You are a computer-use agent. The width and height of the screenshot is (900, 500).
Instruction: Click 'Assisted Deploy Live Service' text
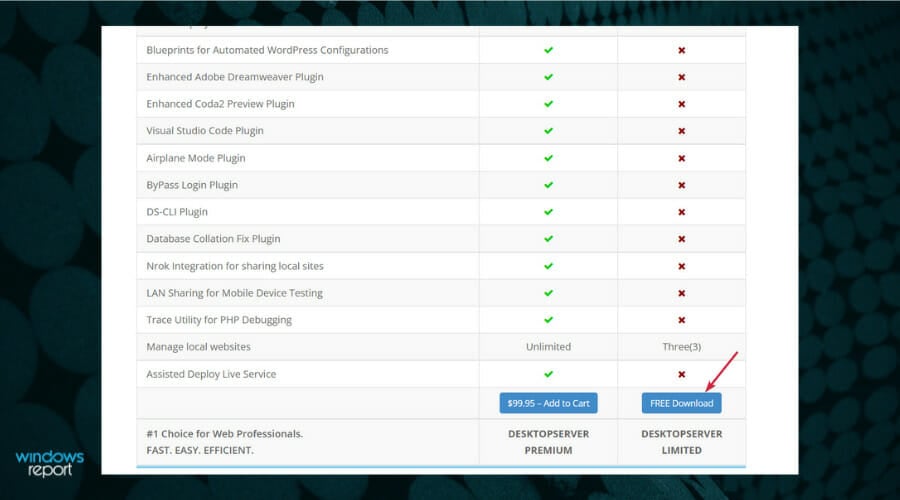pyautogui.click(x=211, y=374)
